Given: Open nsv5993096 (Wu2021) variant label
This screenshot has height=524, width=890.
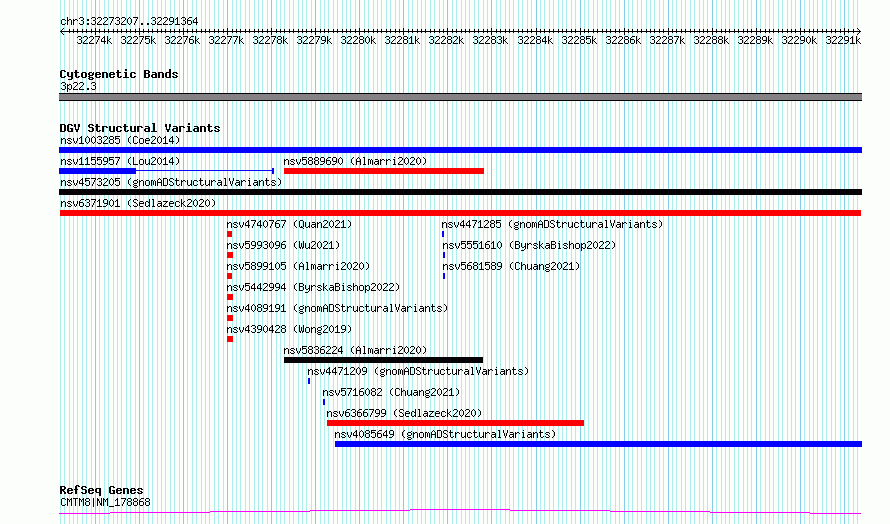Looking at the screenshot, I should tap(283, 245).
